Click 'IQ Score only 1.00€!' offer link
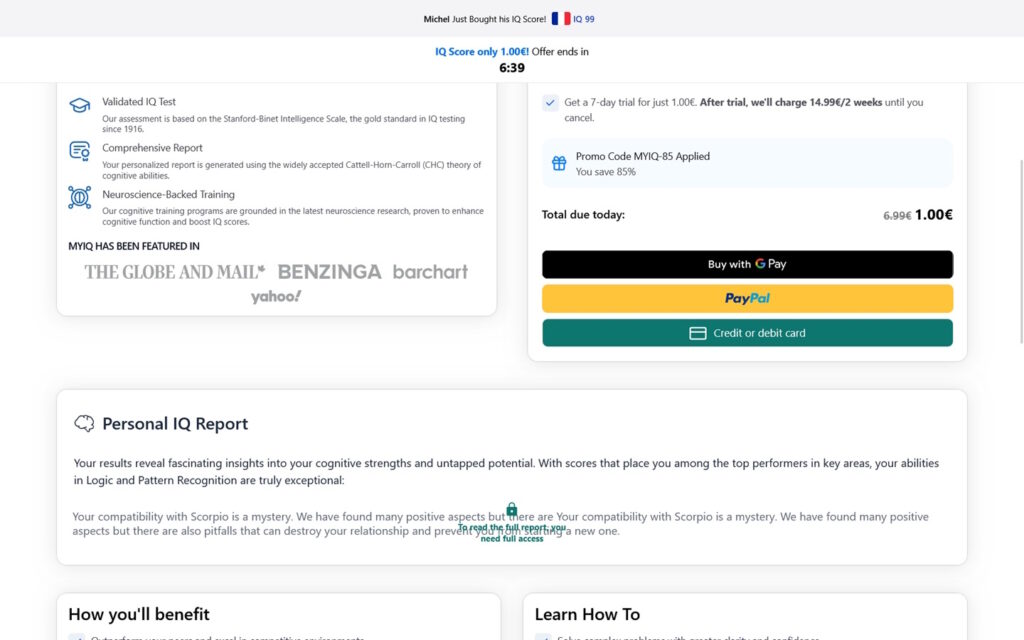This screenshot has height=640, width=1024. click(x=482, y=52)
